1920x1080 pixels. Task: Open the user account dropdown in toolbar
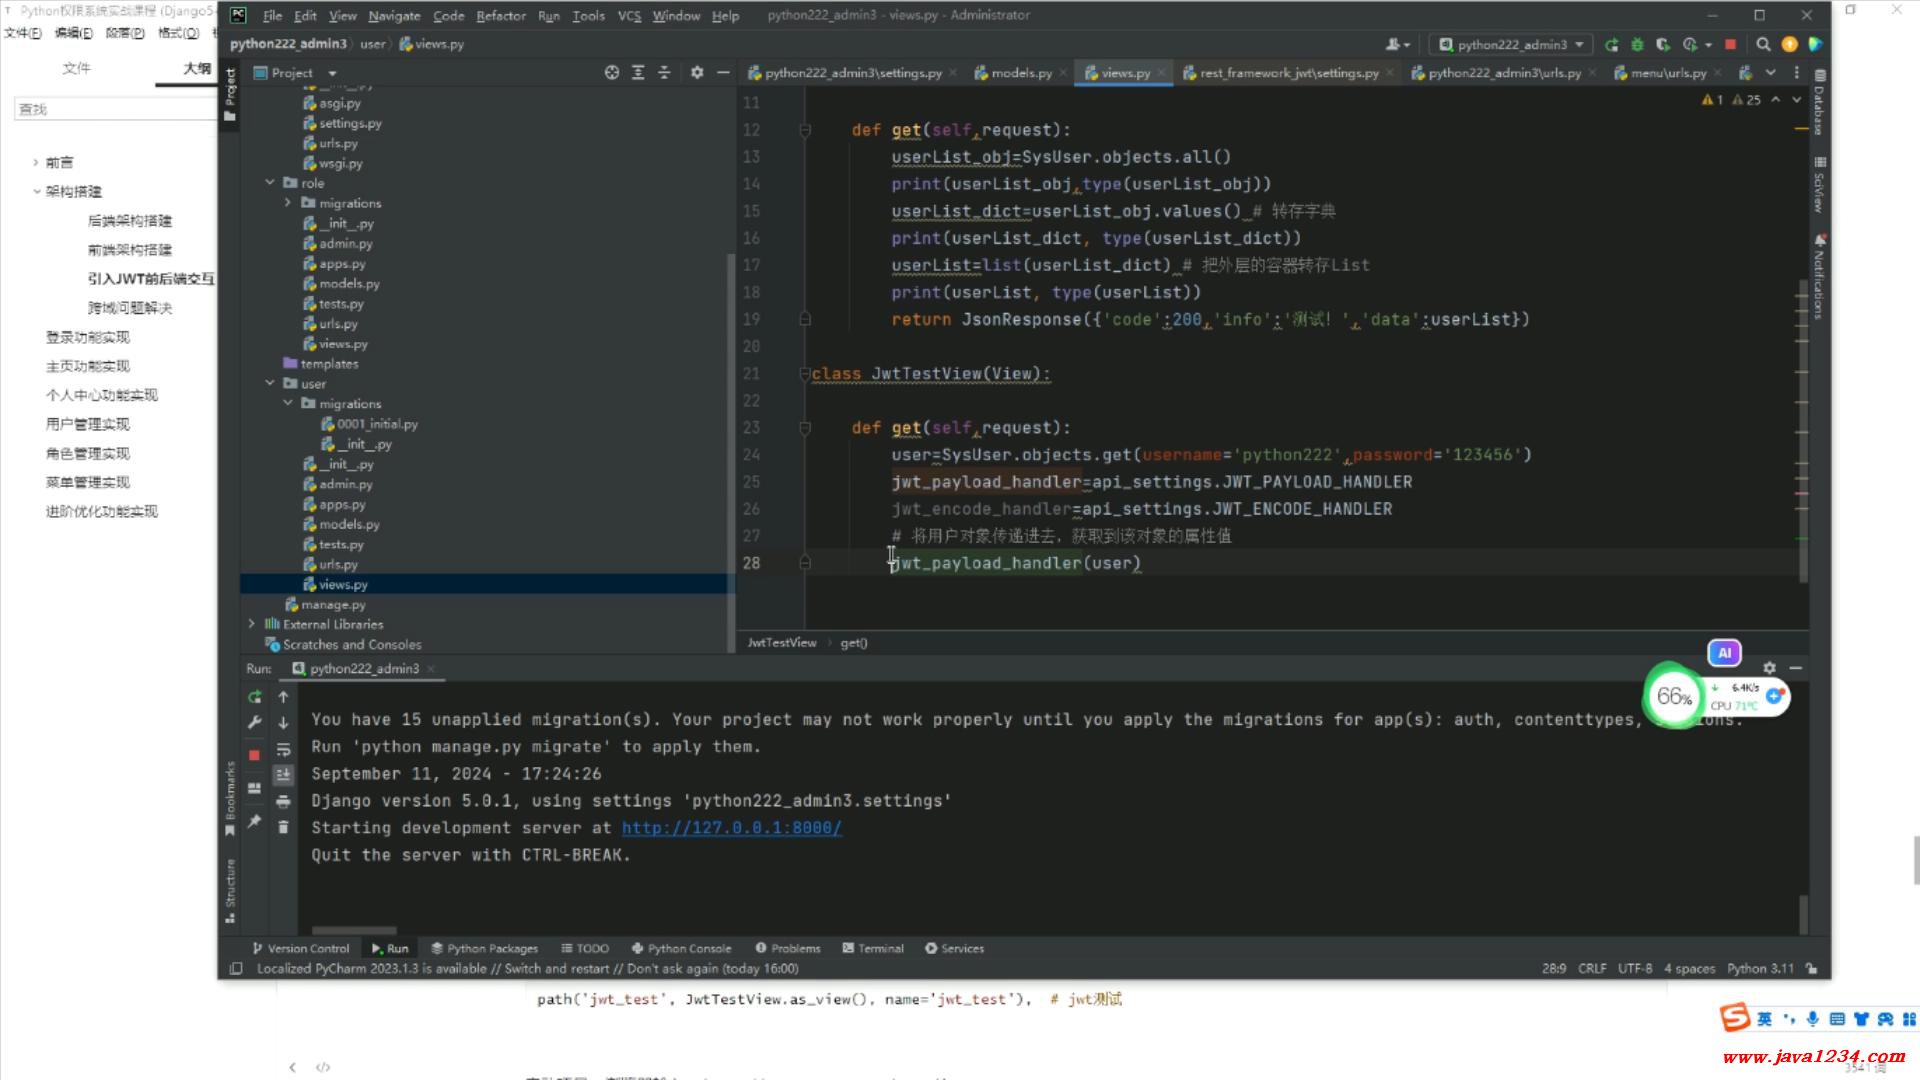(1398, 44)
